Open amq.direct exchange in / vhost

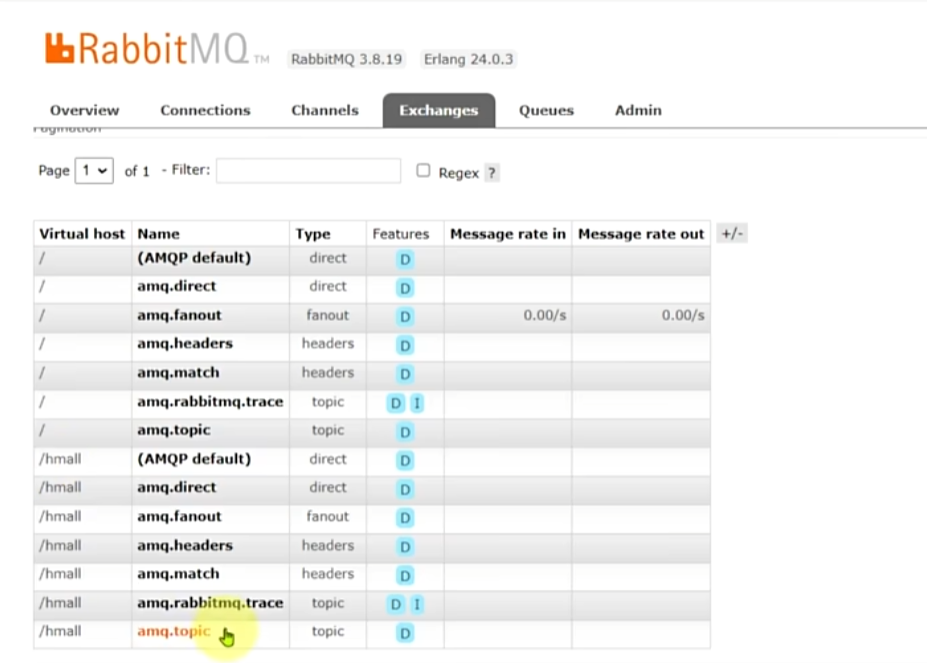[x=177, y=286]
